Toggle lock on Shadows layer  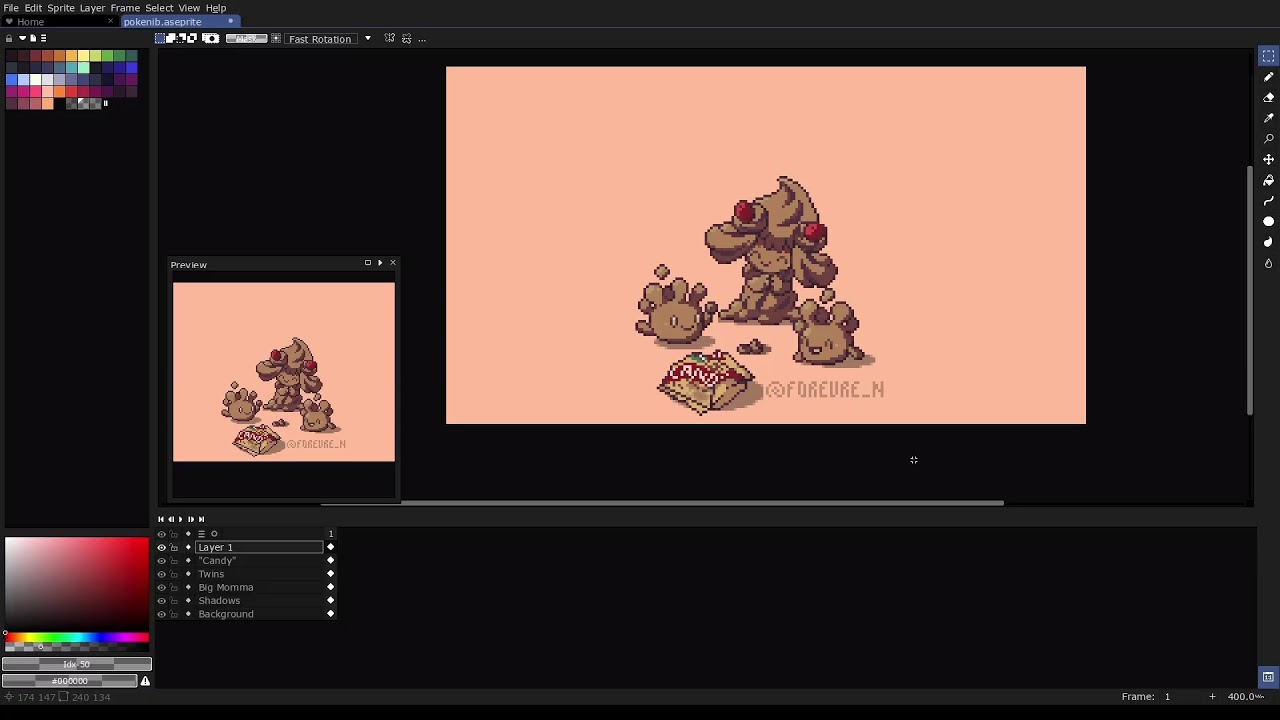click(174, 601)
